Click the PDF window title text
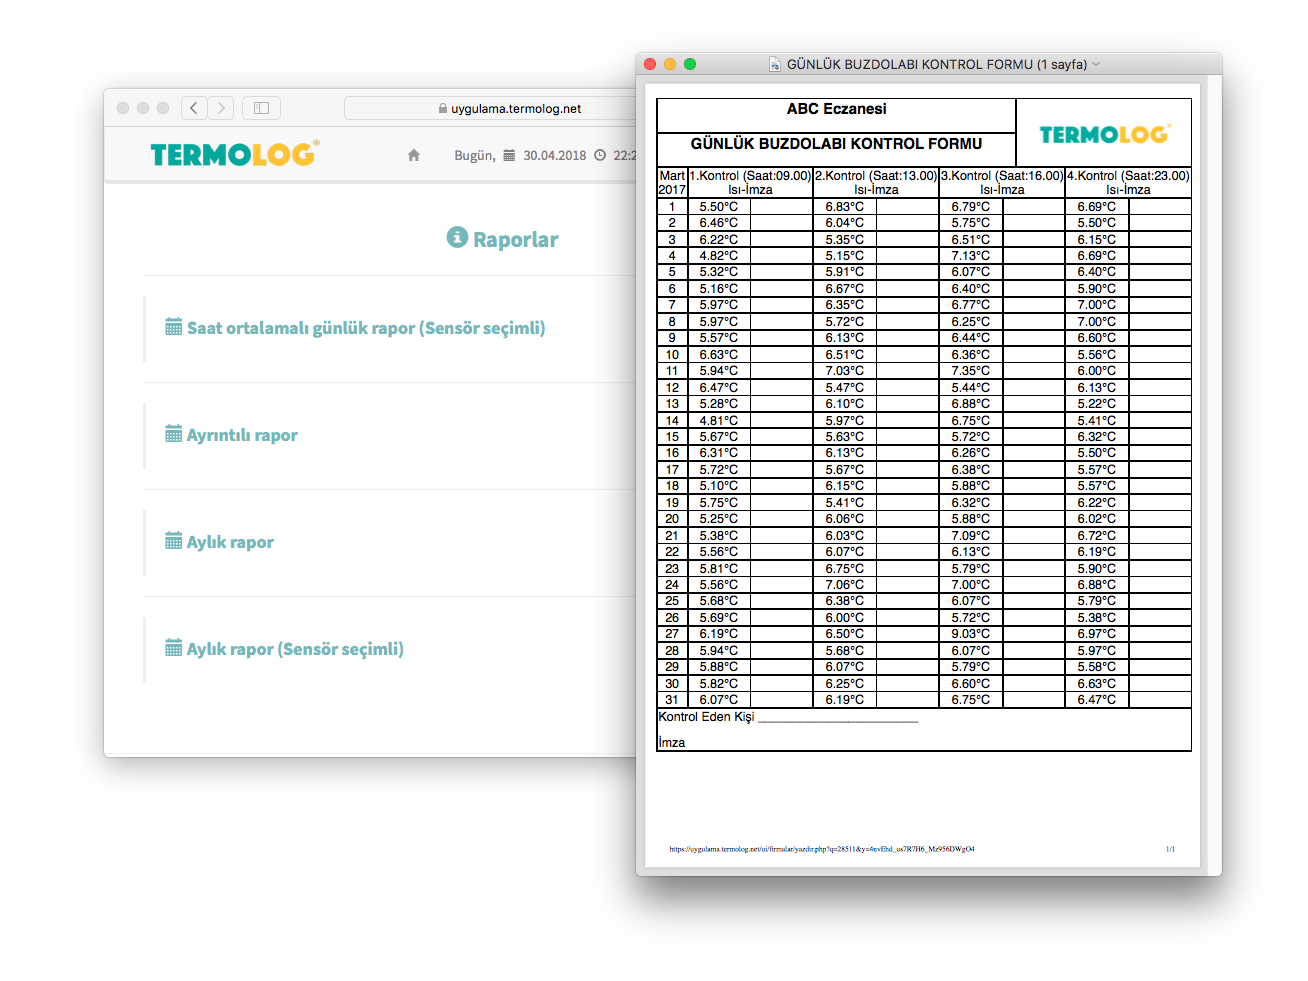Image resolution: width=1308 pixels, height=981 pixels. pos(937,64)
